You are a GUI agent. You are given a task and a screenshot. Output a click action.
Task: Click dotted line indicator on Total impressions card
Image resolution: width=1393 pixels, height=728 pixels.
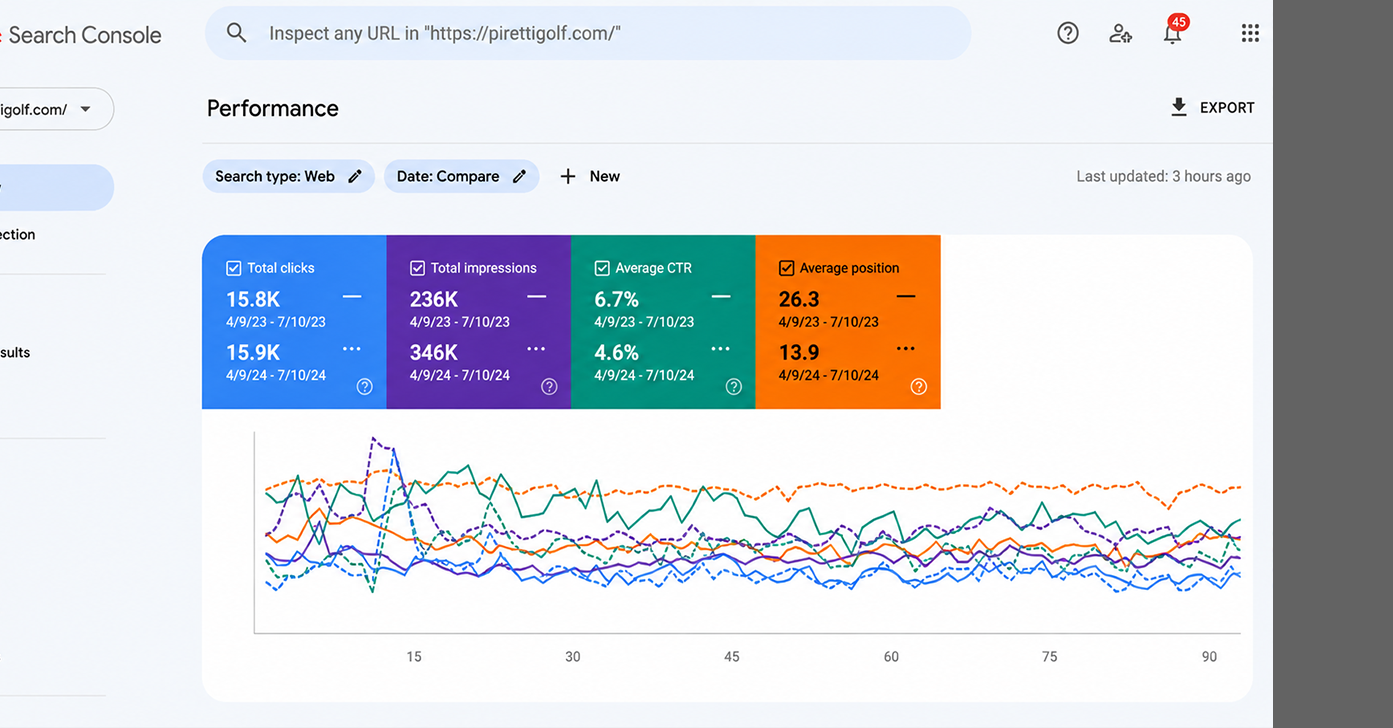click(537, 349)
